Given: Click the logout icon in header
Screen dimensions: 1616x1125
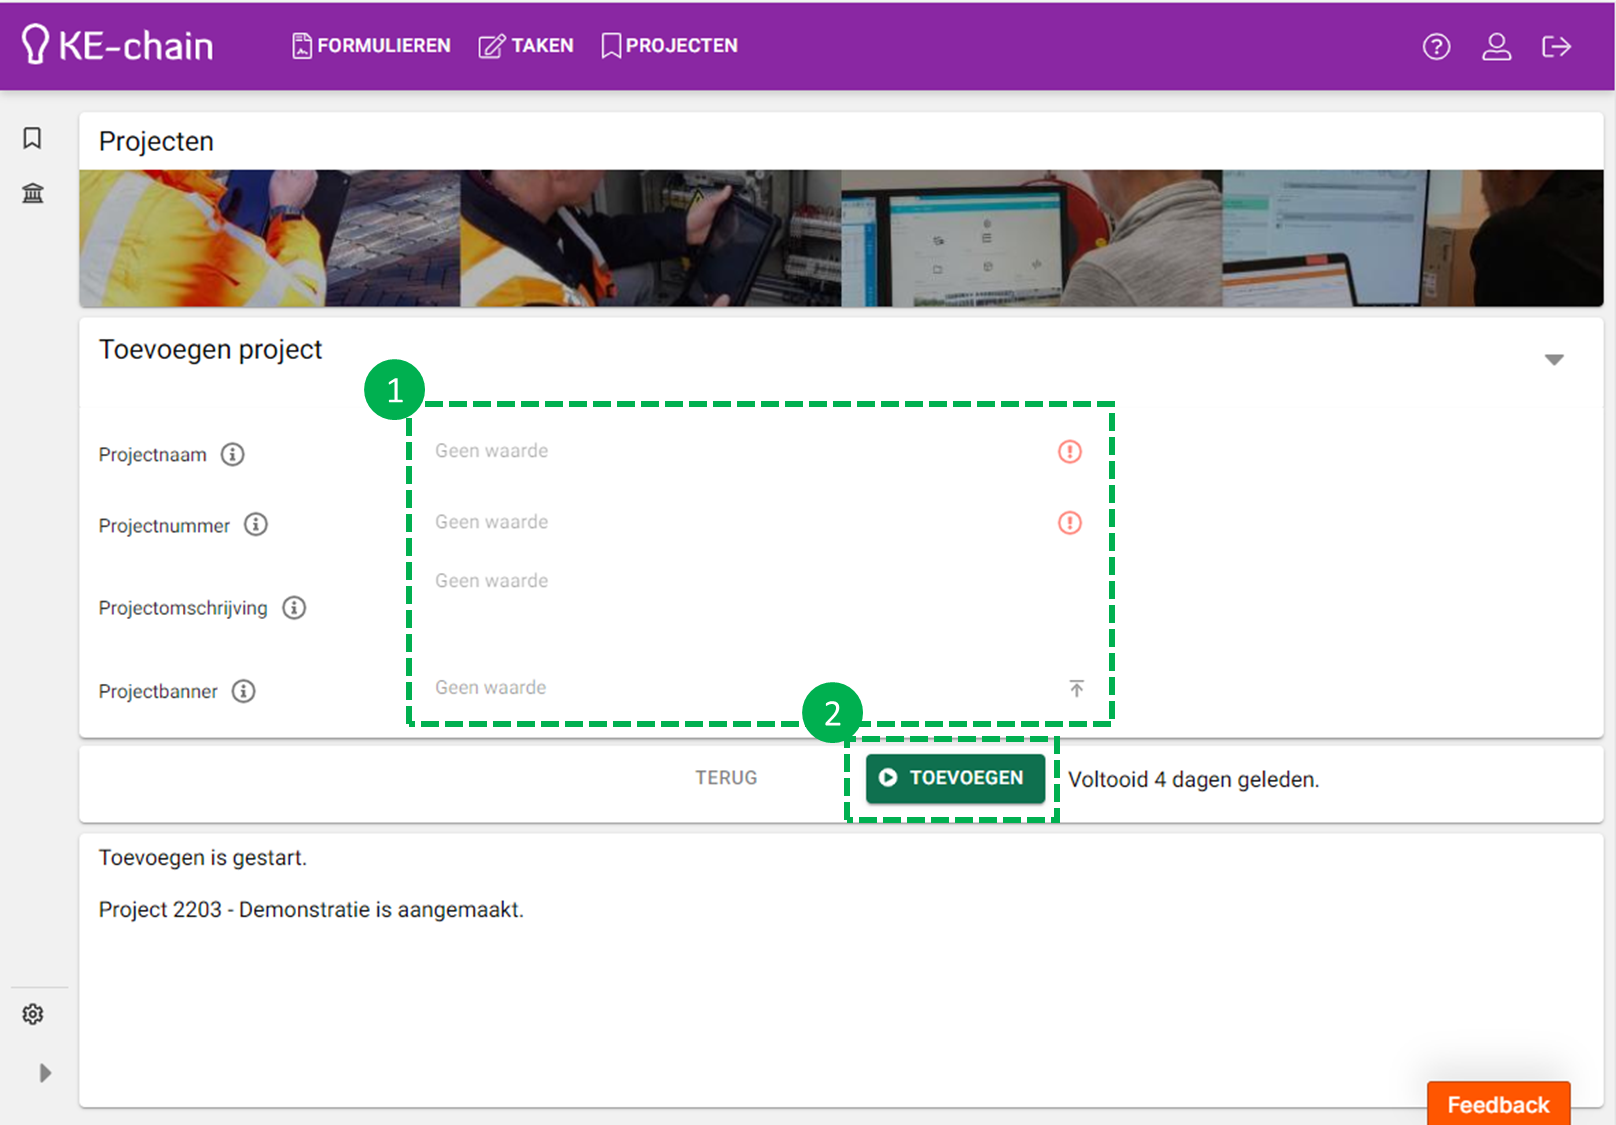Looking at the screenshot, I should pyautogui.click(x=1556, y=46).
